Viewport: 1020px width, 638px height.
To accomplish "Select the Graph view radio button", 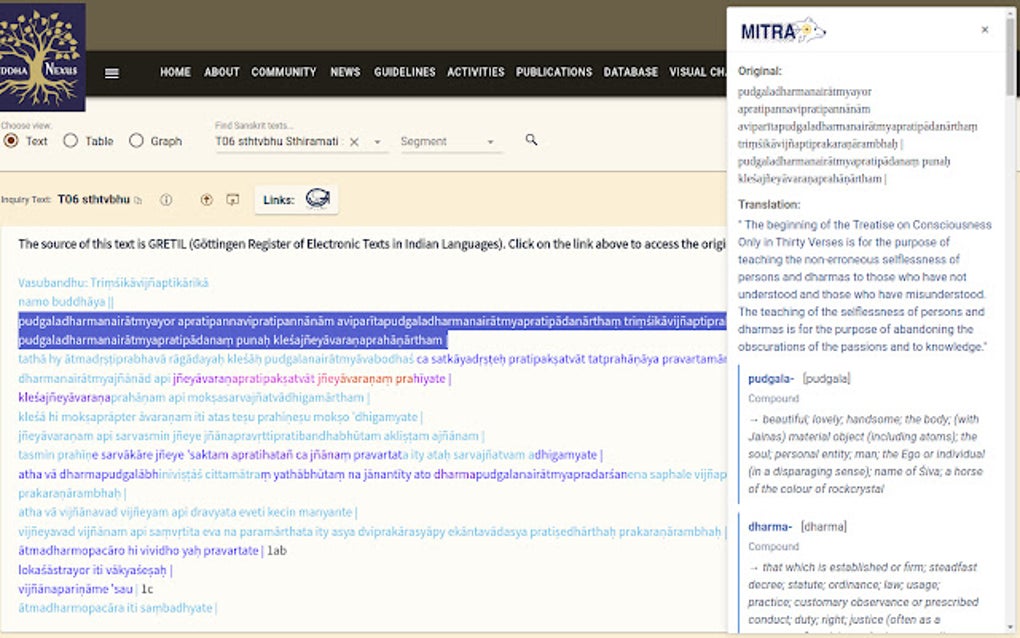I will click(135, 141).
